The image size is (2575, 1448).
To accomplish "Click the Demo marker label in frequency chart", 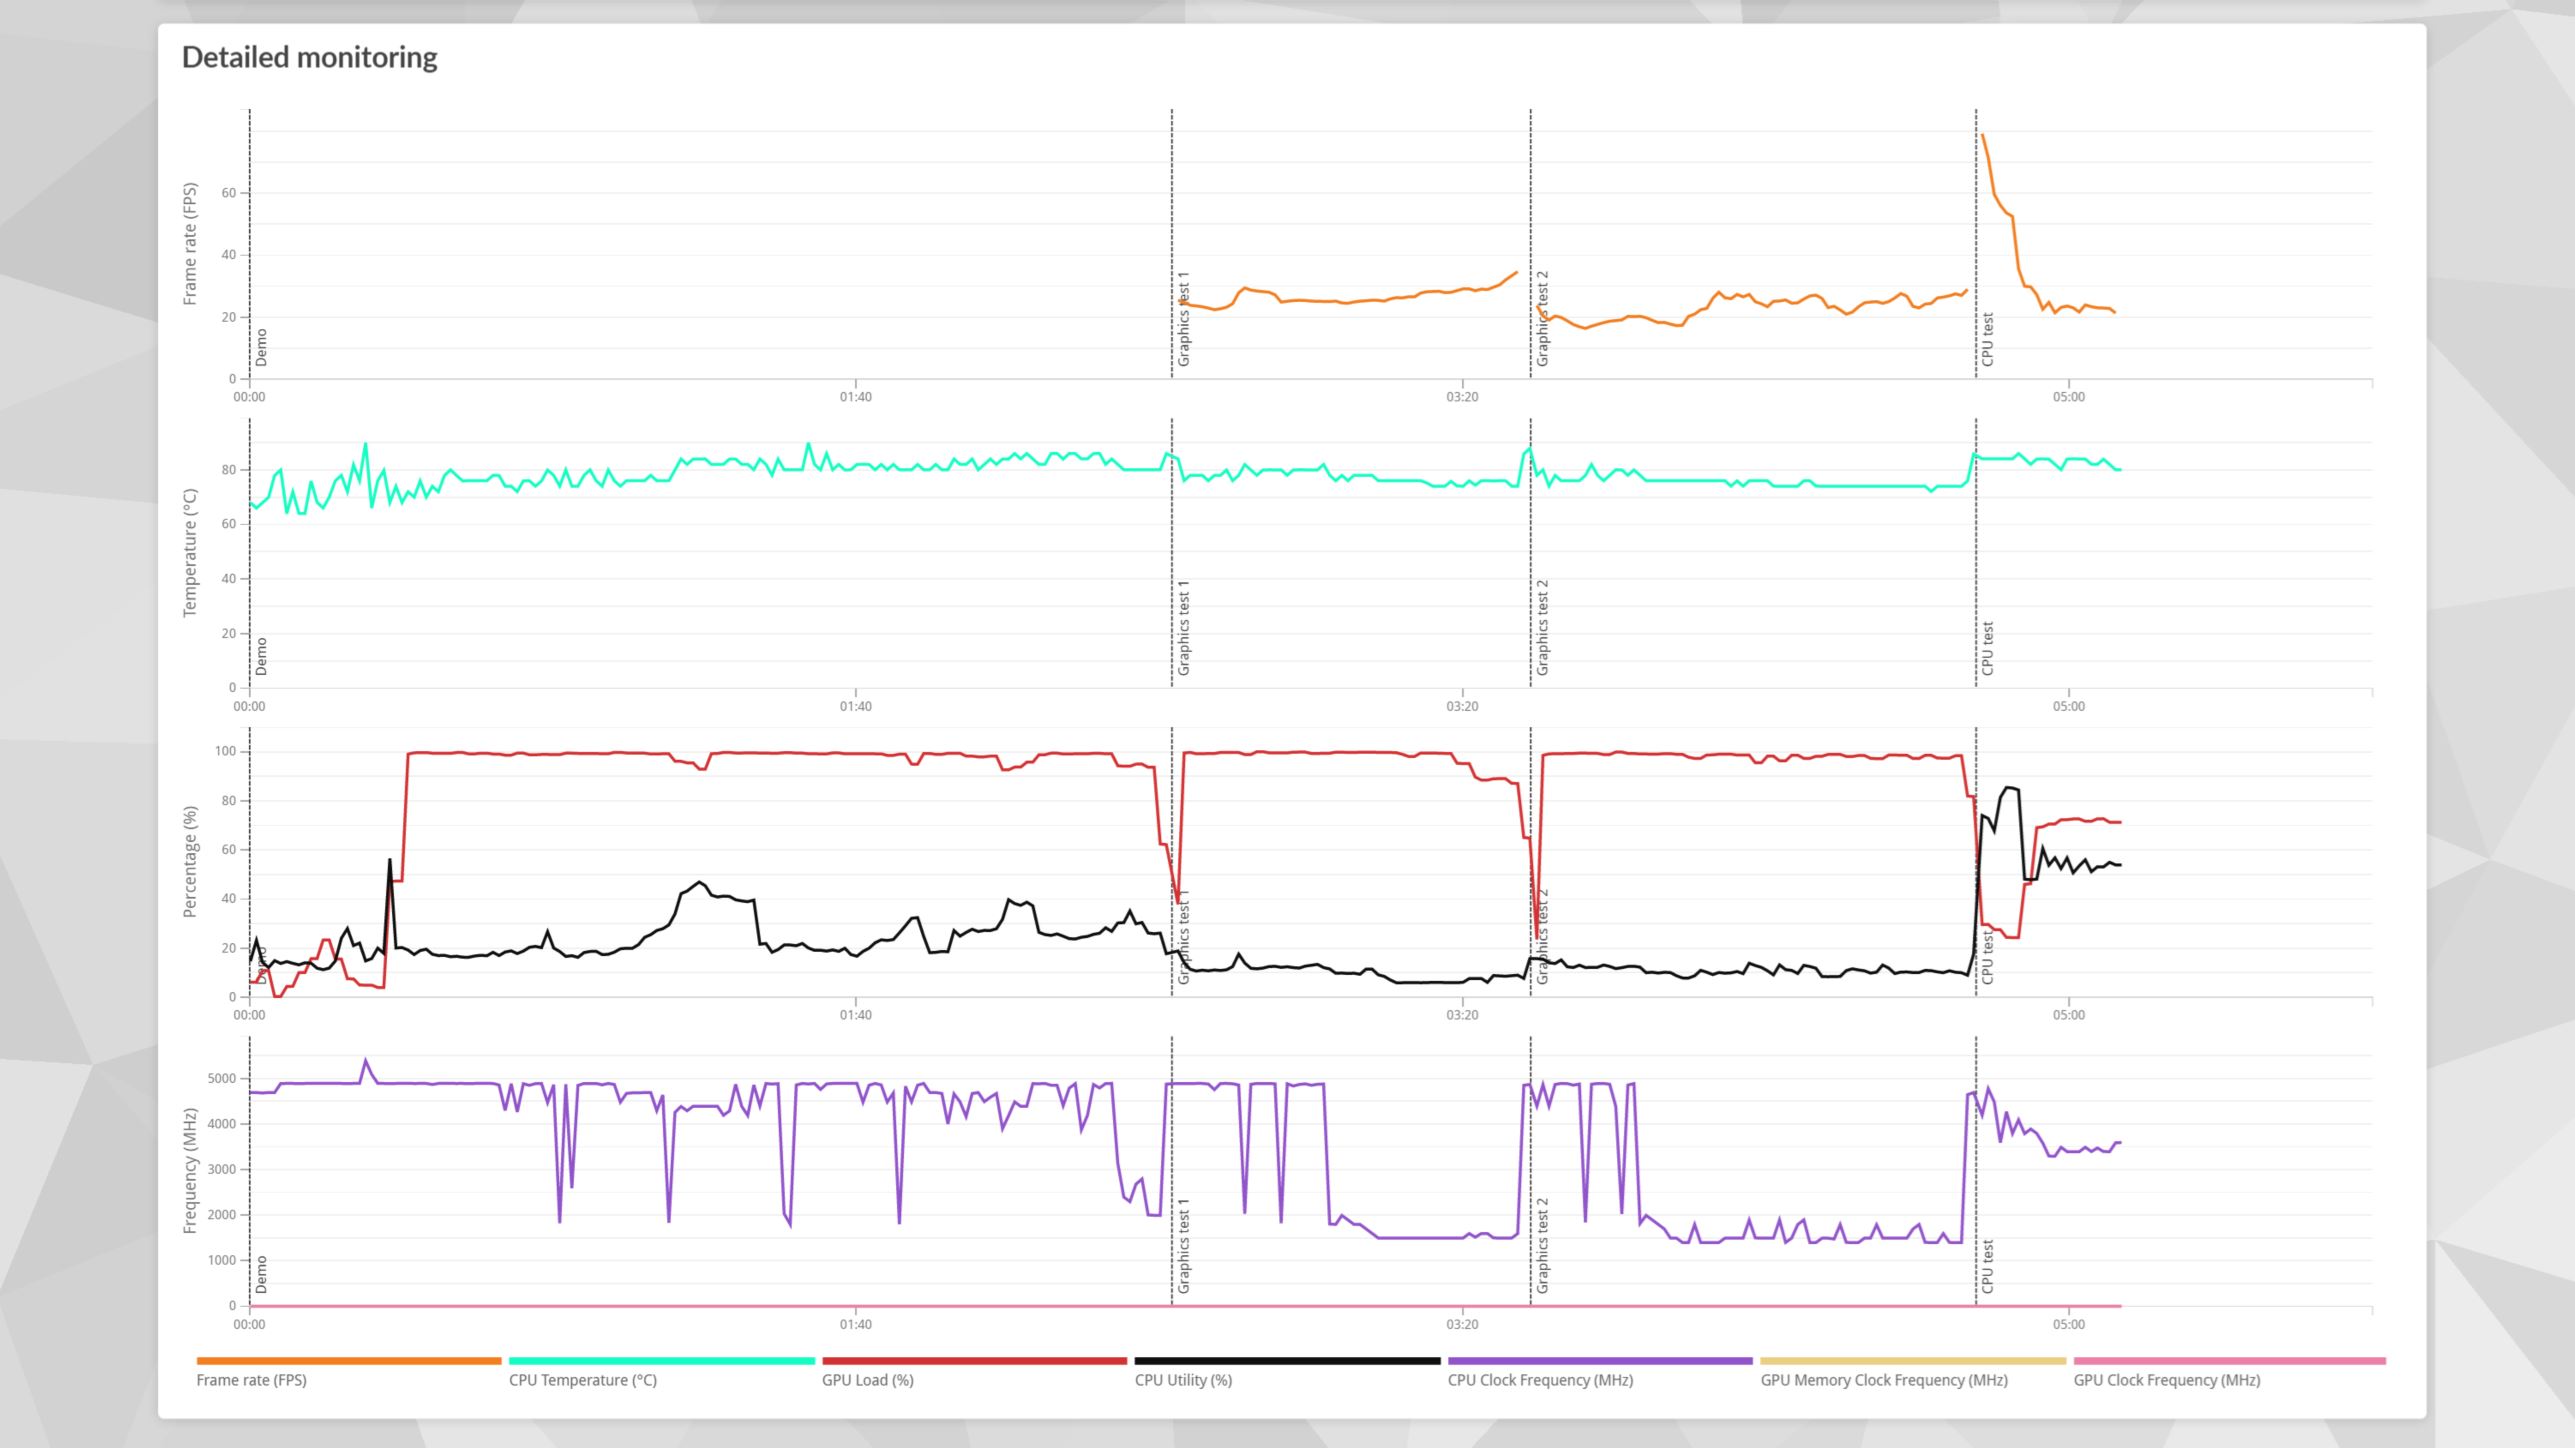I will click(261, 1274).
